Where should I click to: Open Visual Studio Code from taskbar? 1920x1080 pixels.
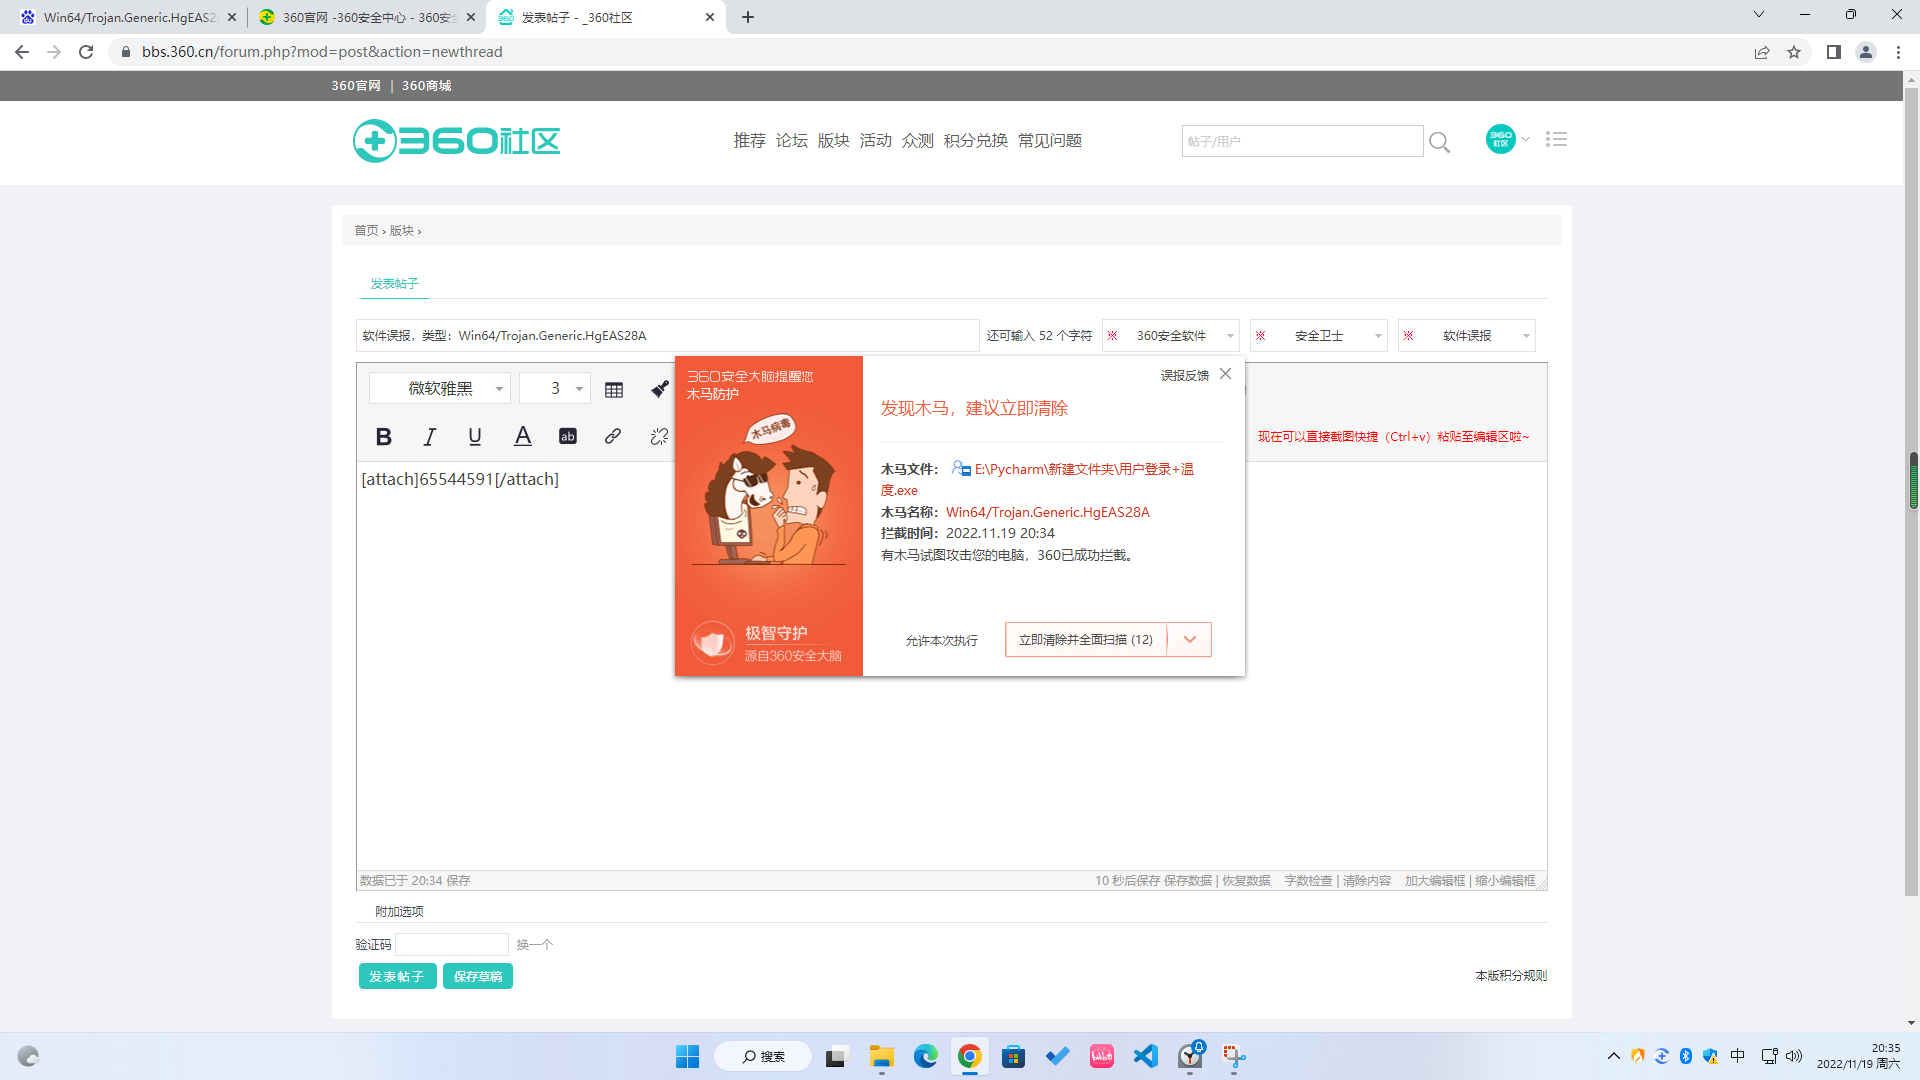1145,1056
